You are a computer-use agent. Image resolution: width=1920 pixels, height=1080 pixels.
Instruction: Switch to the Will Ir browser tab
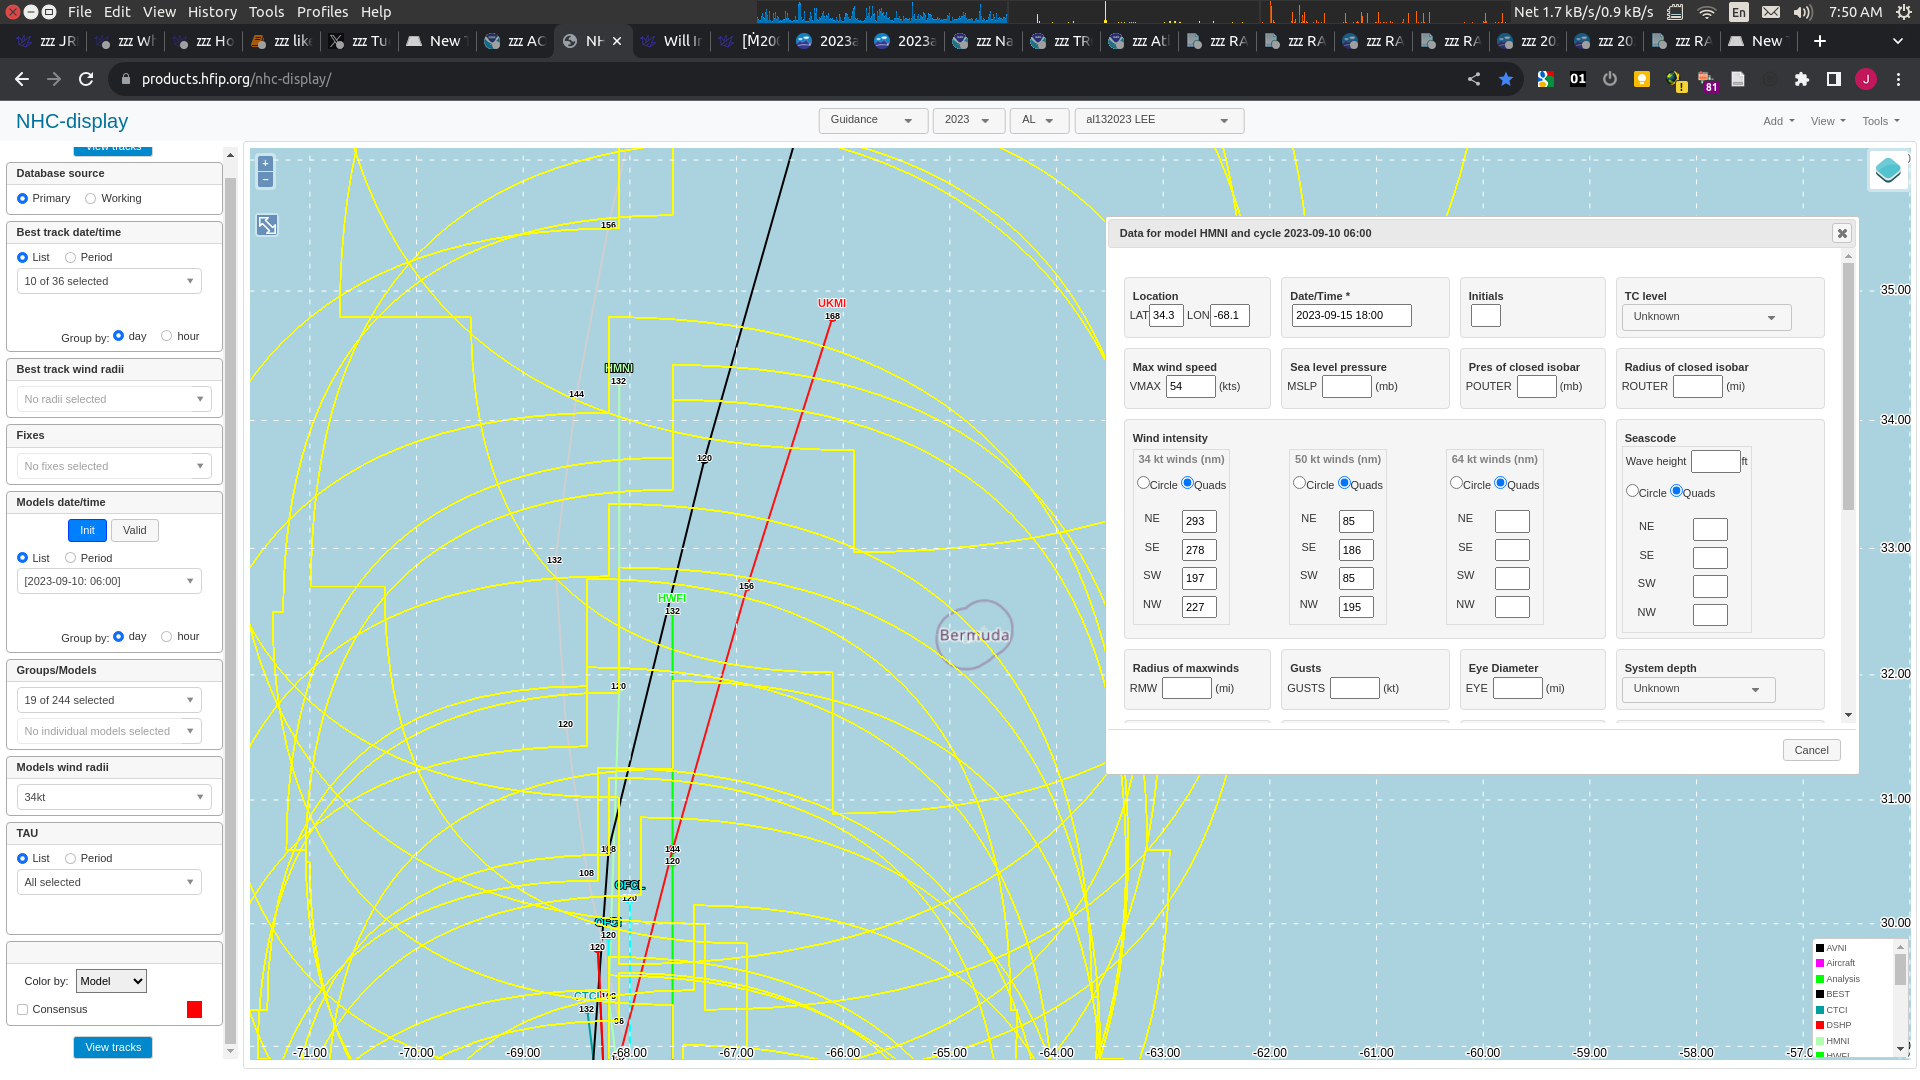(x=670, y=41)
